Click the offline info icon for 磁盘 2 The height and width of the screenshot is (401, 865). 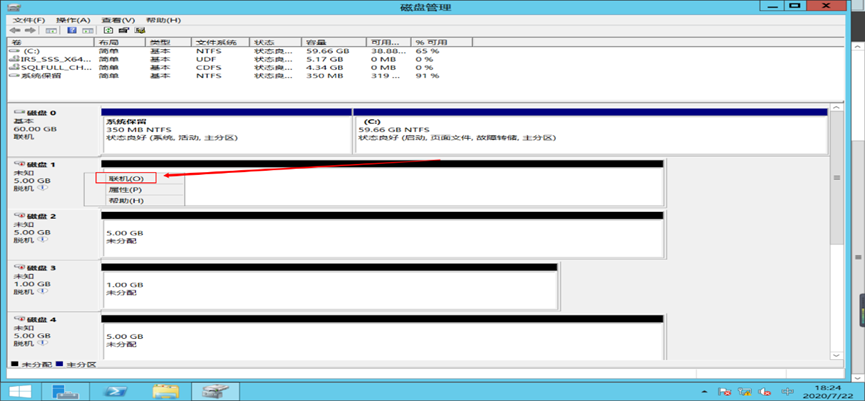pos(43,239)
